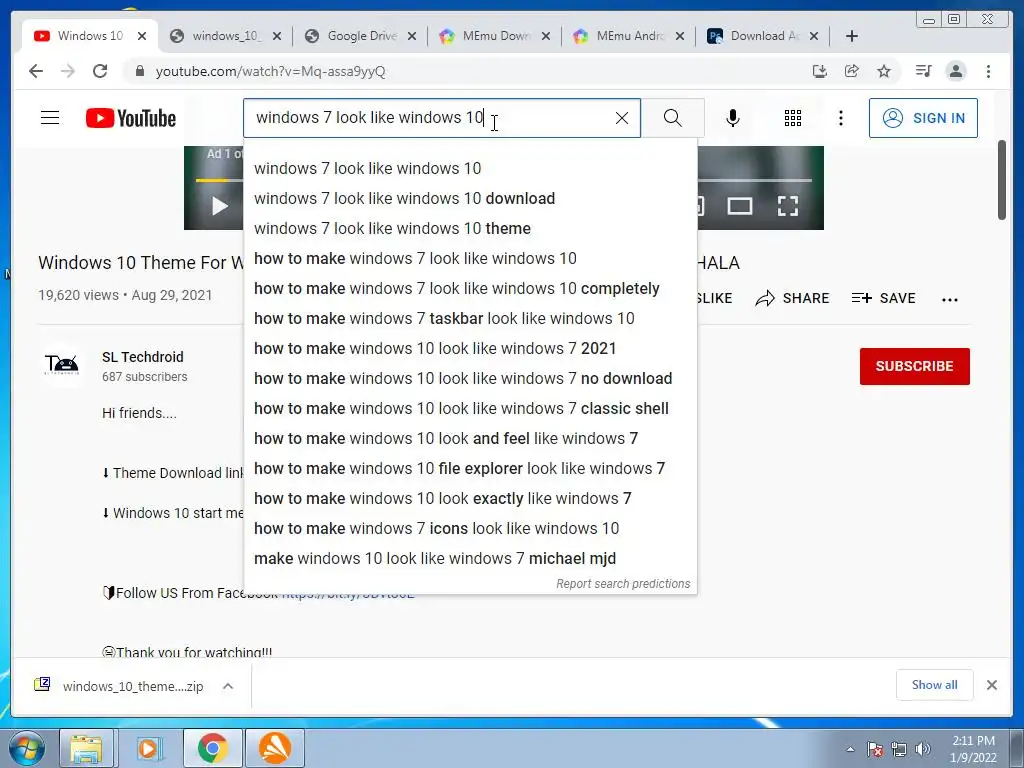Click the address bar URL

270,71
